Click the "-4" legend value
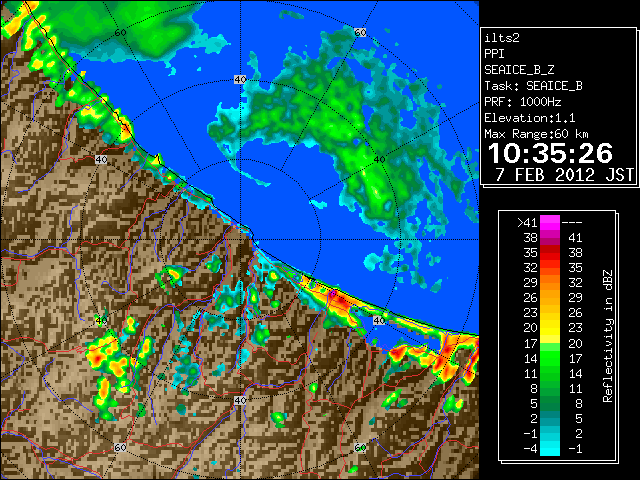Image resolution: width=640 pixels, height=480 pixels. point(530,448)
